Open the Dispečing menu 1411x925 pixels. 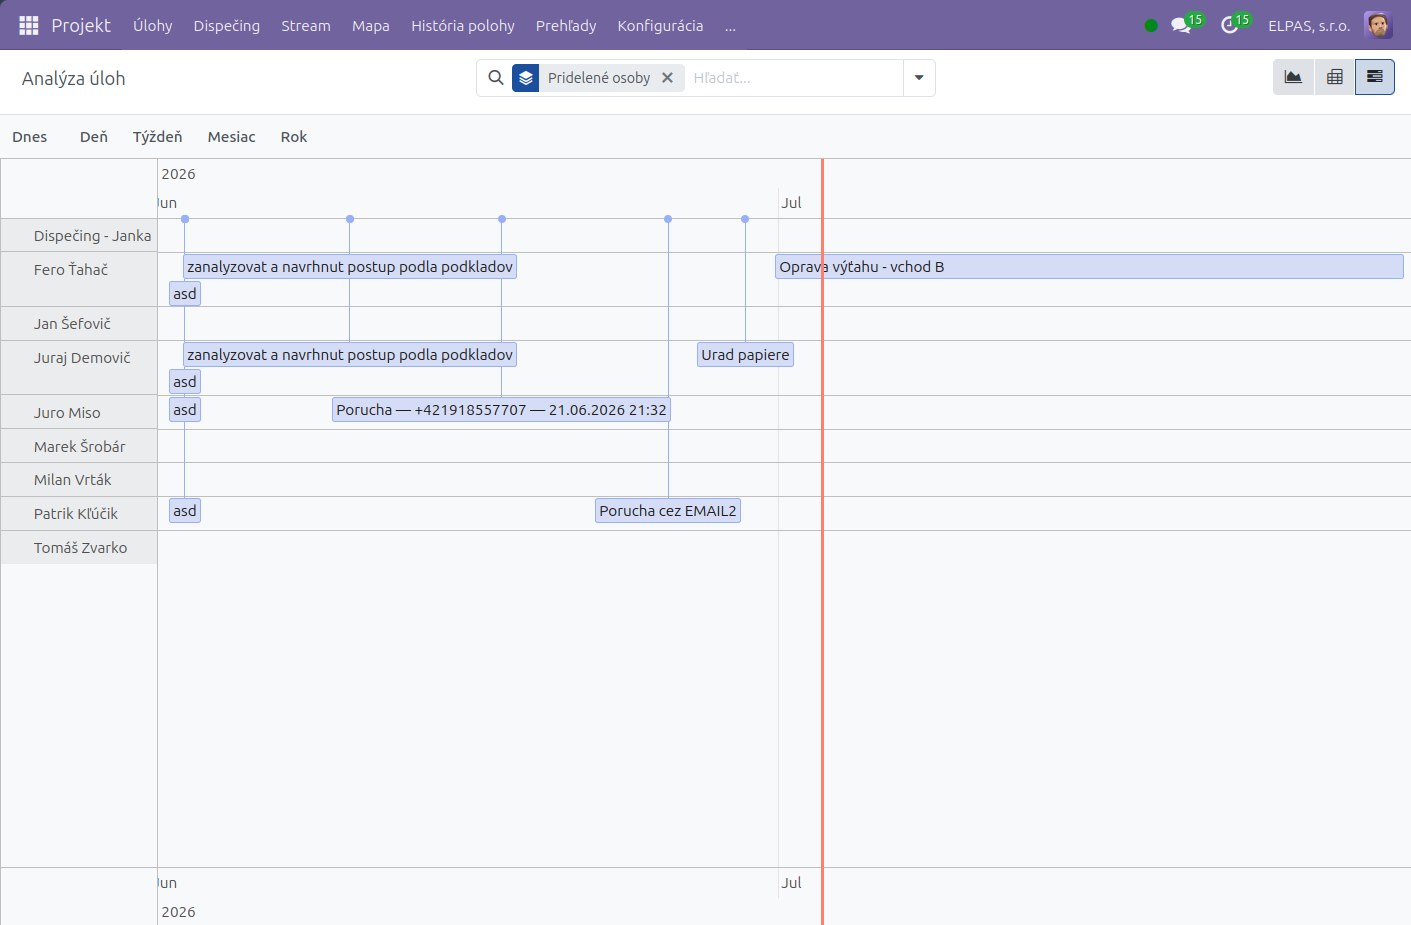[x=226, y=26]
